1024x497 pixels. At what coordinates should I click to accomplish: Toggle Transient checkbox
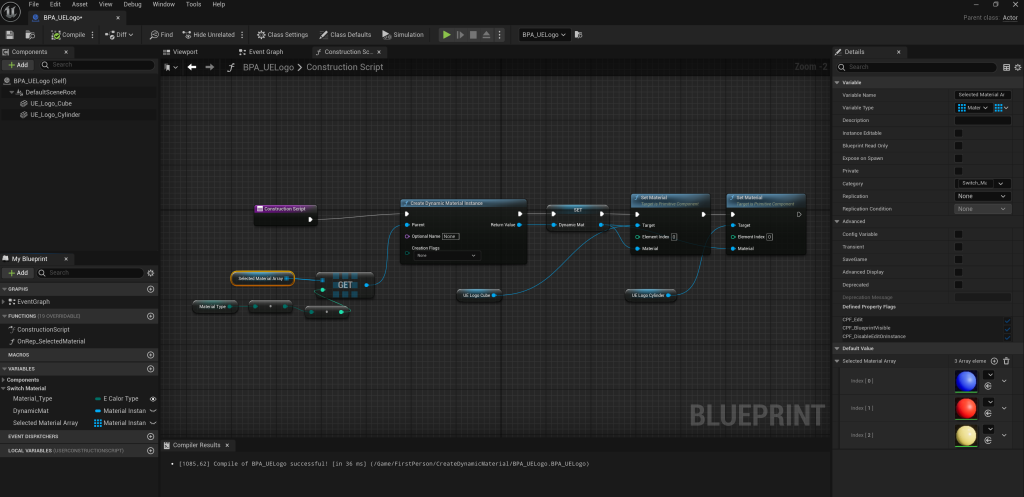[x=959, y=247]
